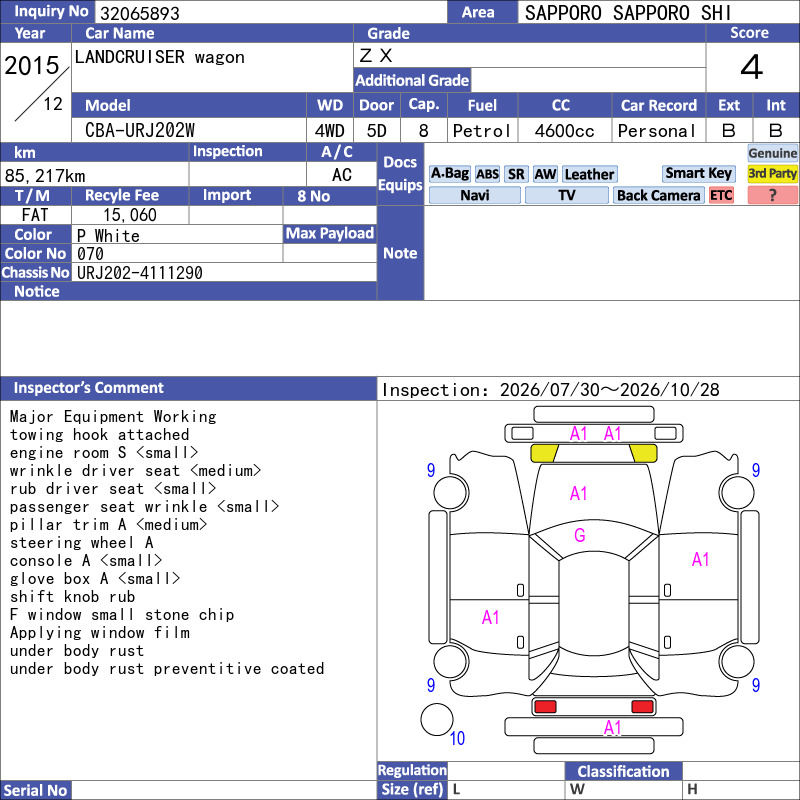The image size is (800, 800).
Task: Click the Navi equipment badge
Action: point(474,195)
